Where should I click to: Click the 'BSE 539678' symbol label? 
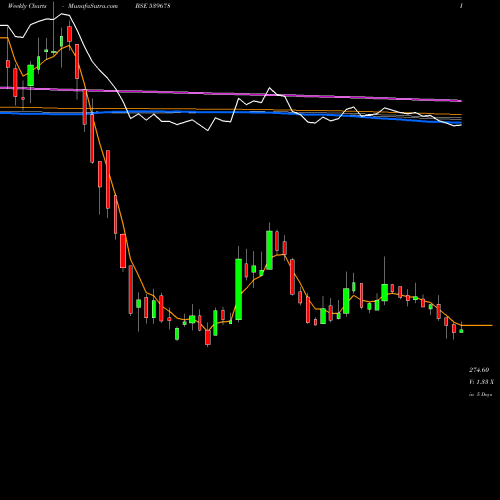pos(153,6)
